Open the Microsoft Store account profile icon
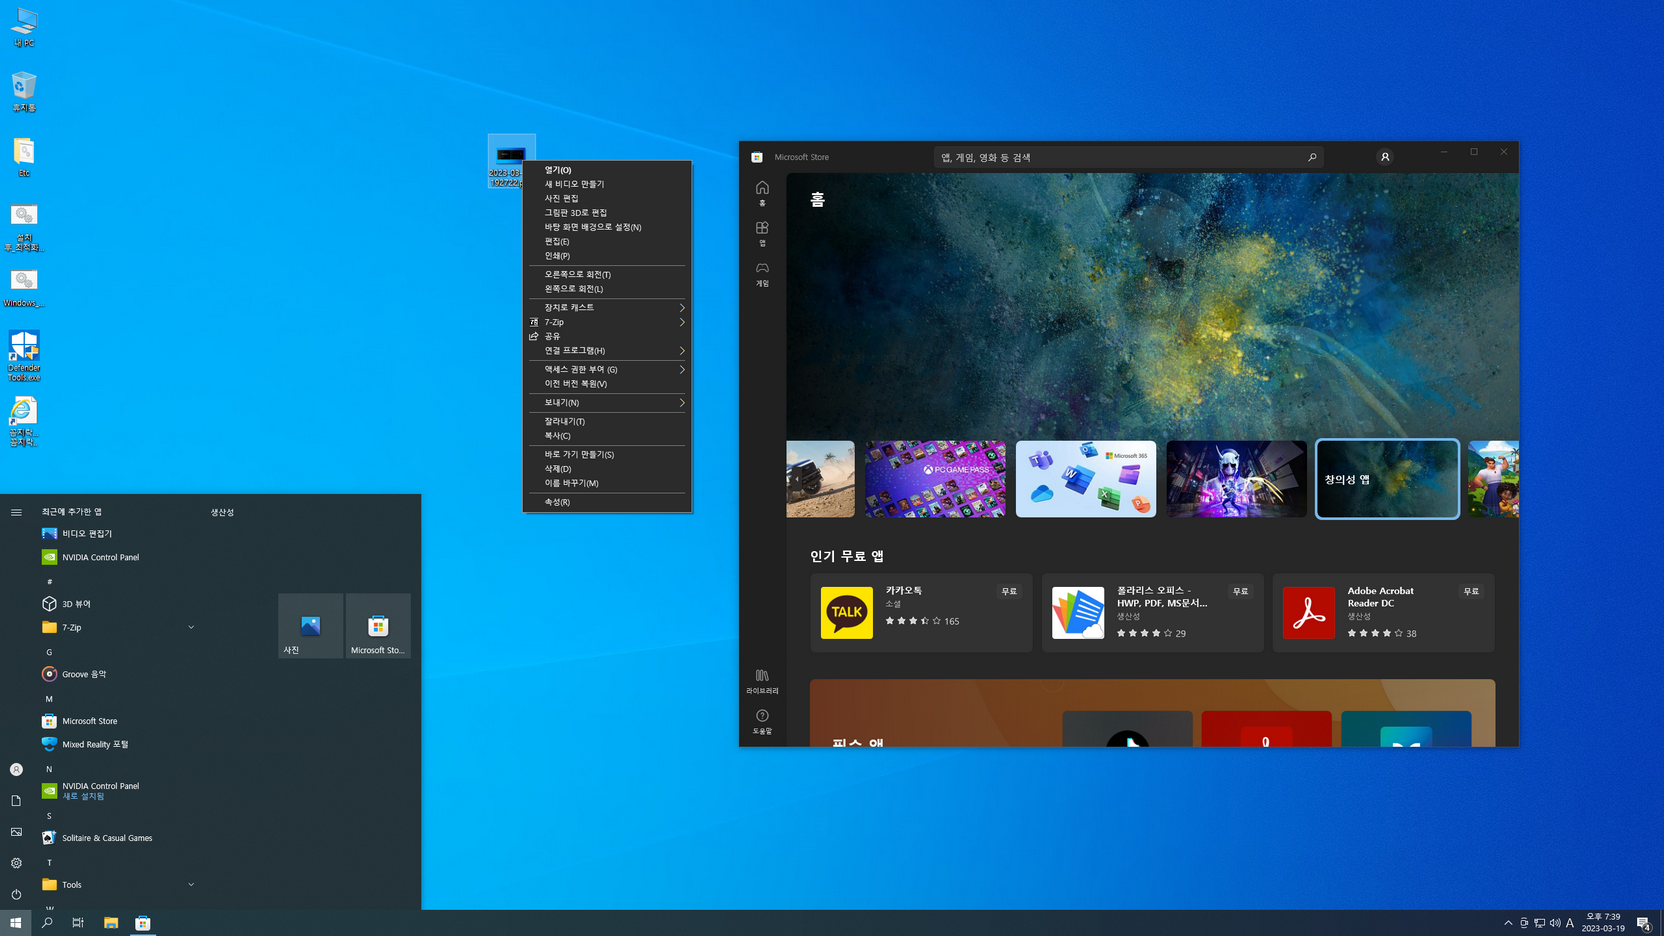The image size is (1664, 936). coord(1385,157)
